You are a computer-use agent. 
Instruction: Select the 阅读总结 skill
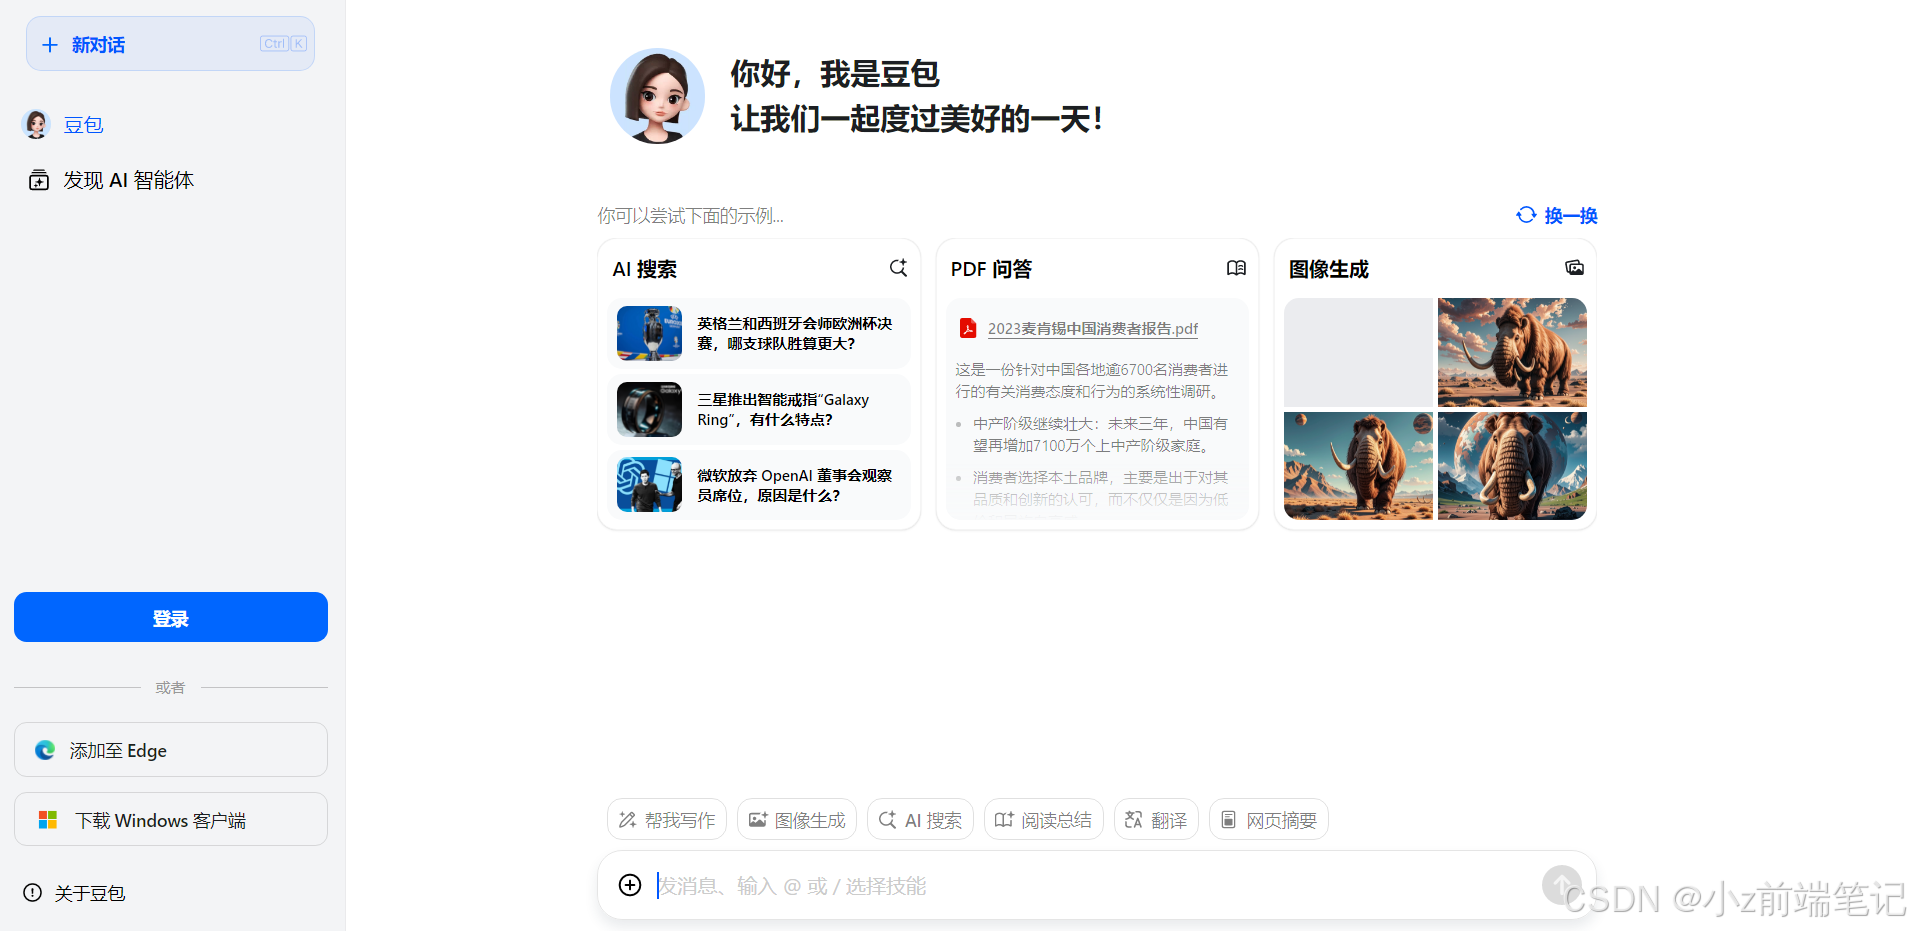(1043, 819)
